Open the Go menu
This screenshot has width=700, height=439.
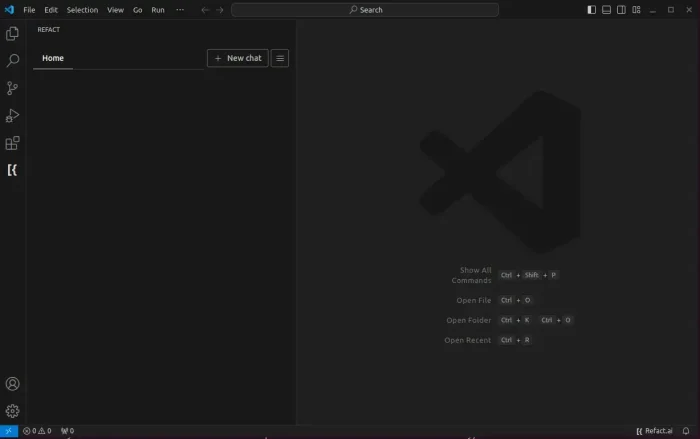138,10
